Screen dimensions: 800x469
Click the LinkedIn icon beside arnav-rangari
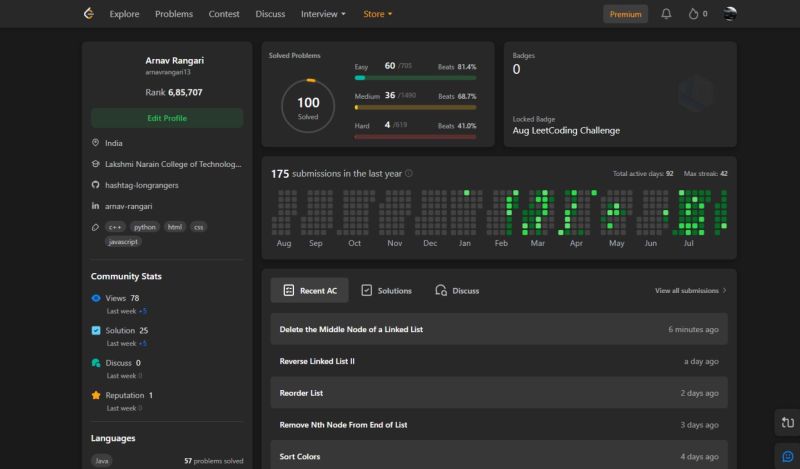coord(95,206)
